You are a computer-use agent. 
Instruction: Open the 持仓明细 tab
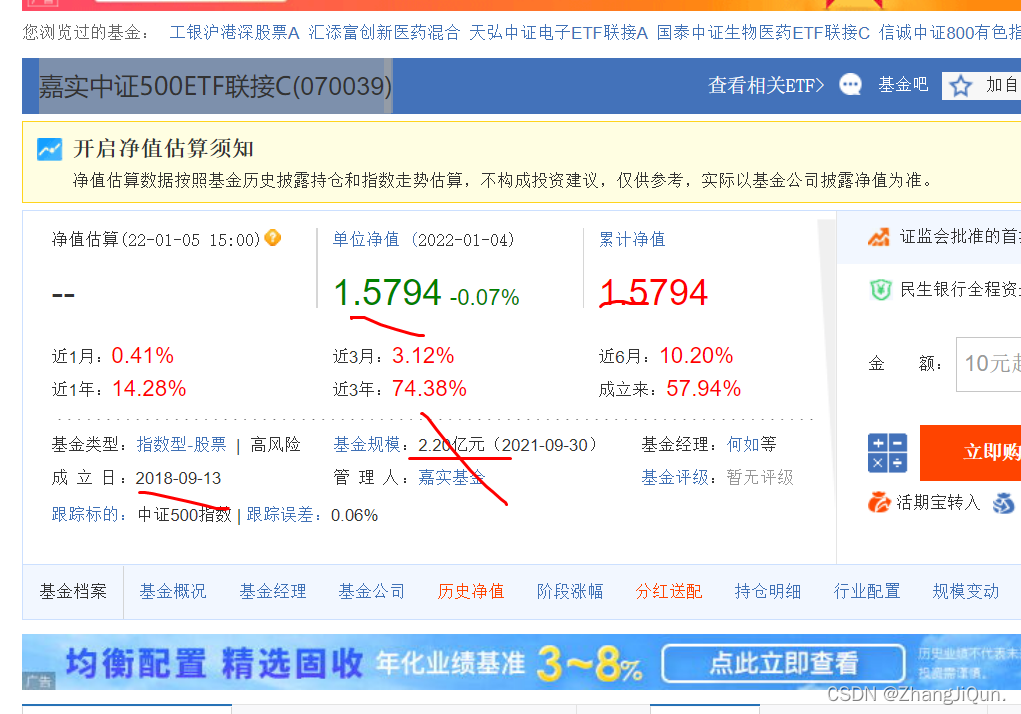pos(768,592)
